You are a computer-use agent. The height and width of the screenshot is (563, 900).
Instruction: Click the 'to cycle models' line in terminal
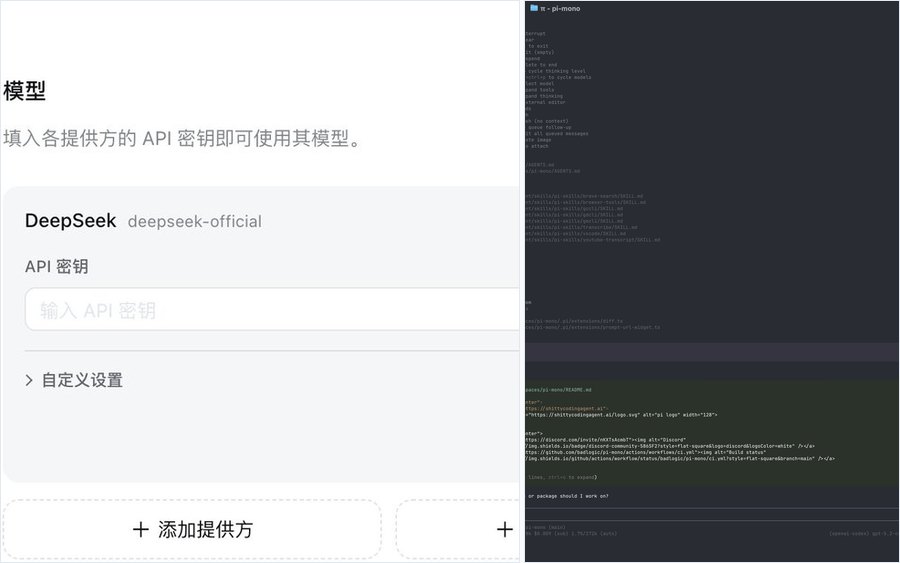(x=558, y=77)
